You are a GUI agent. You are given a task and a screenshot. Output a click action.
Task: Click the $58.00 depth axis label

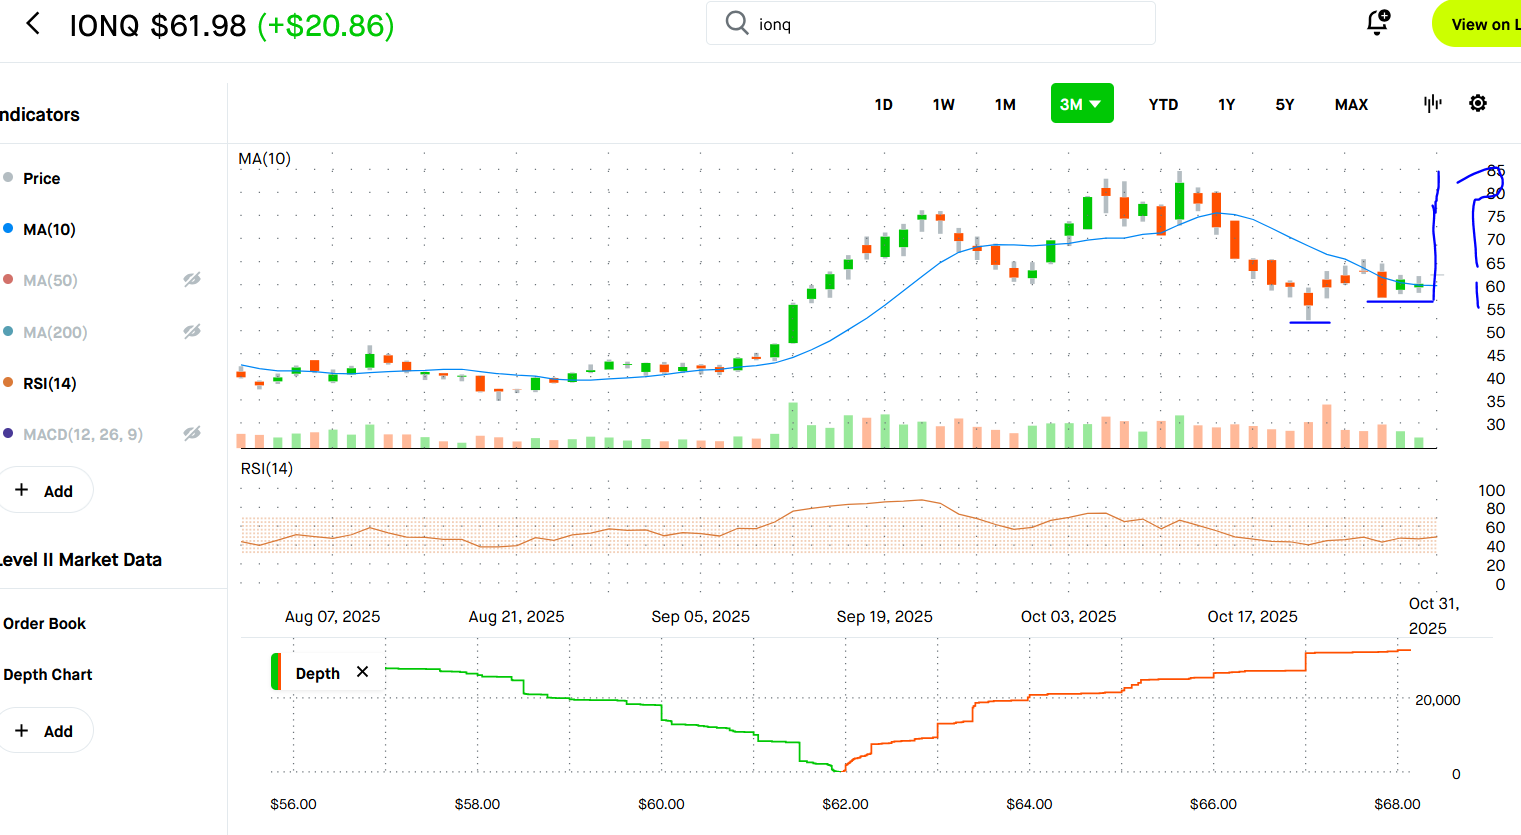click(x=477, y=804)
